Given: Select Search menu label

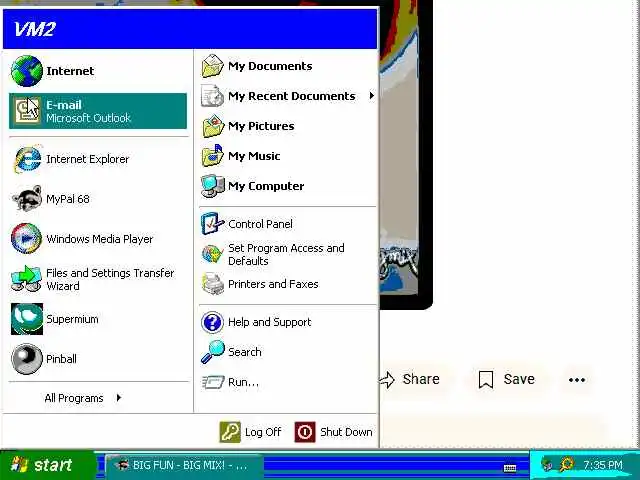Looking at the screenshot, I should [244, 352].
